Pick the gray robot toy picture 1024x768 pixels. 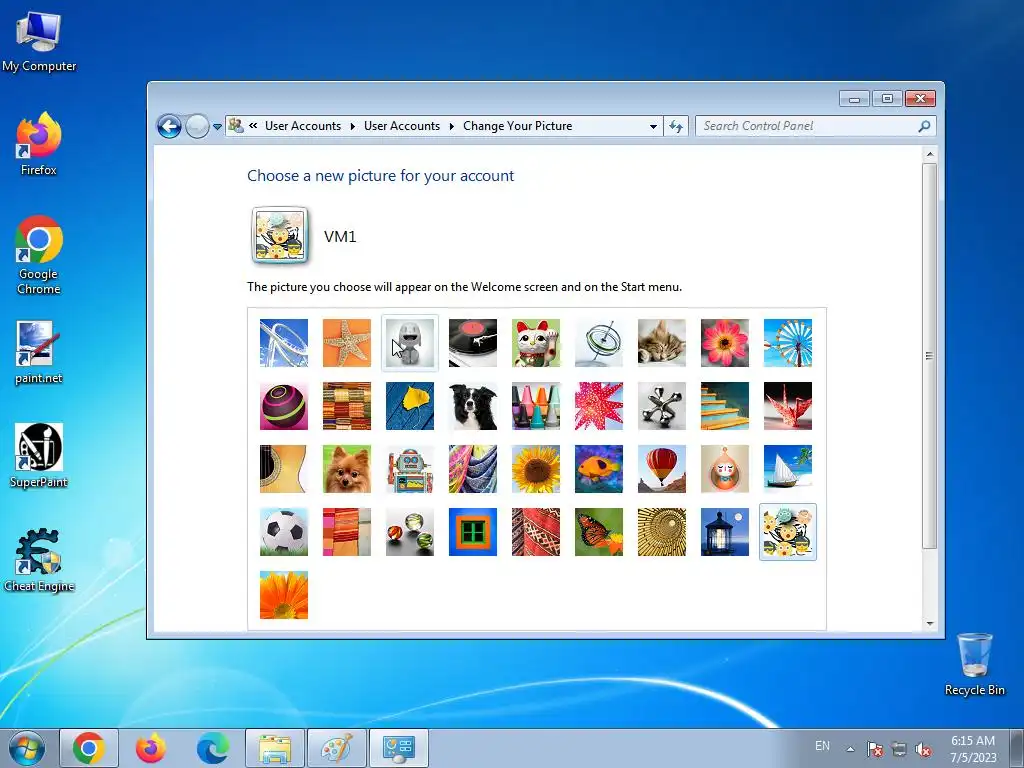tap(409, 343)
